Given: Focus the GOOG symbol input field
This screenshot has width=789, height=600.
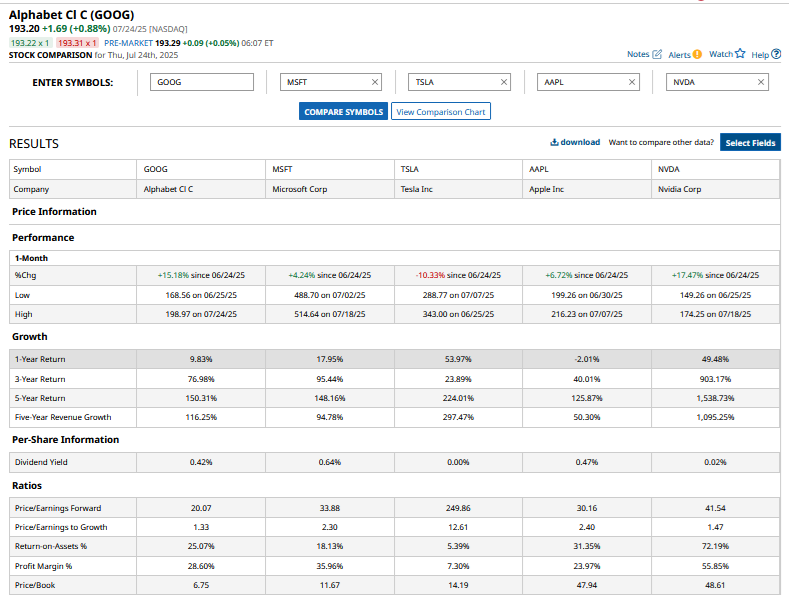Looking at the screenshot, I should point(202,82).
